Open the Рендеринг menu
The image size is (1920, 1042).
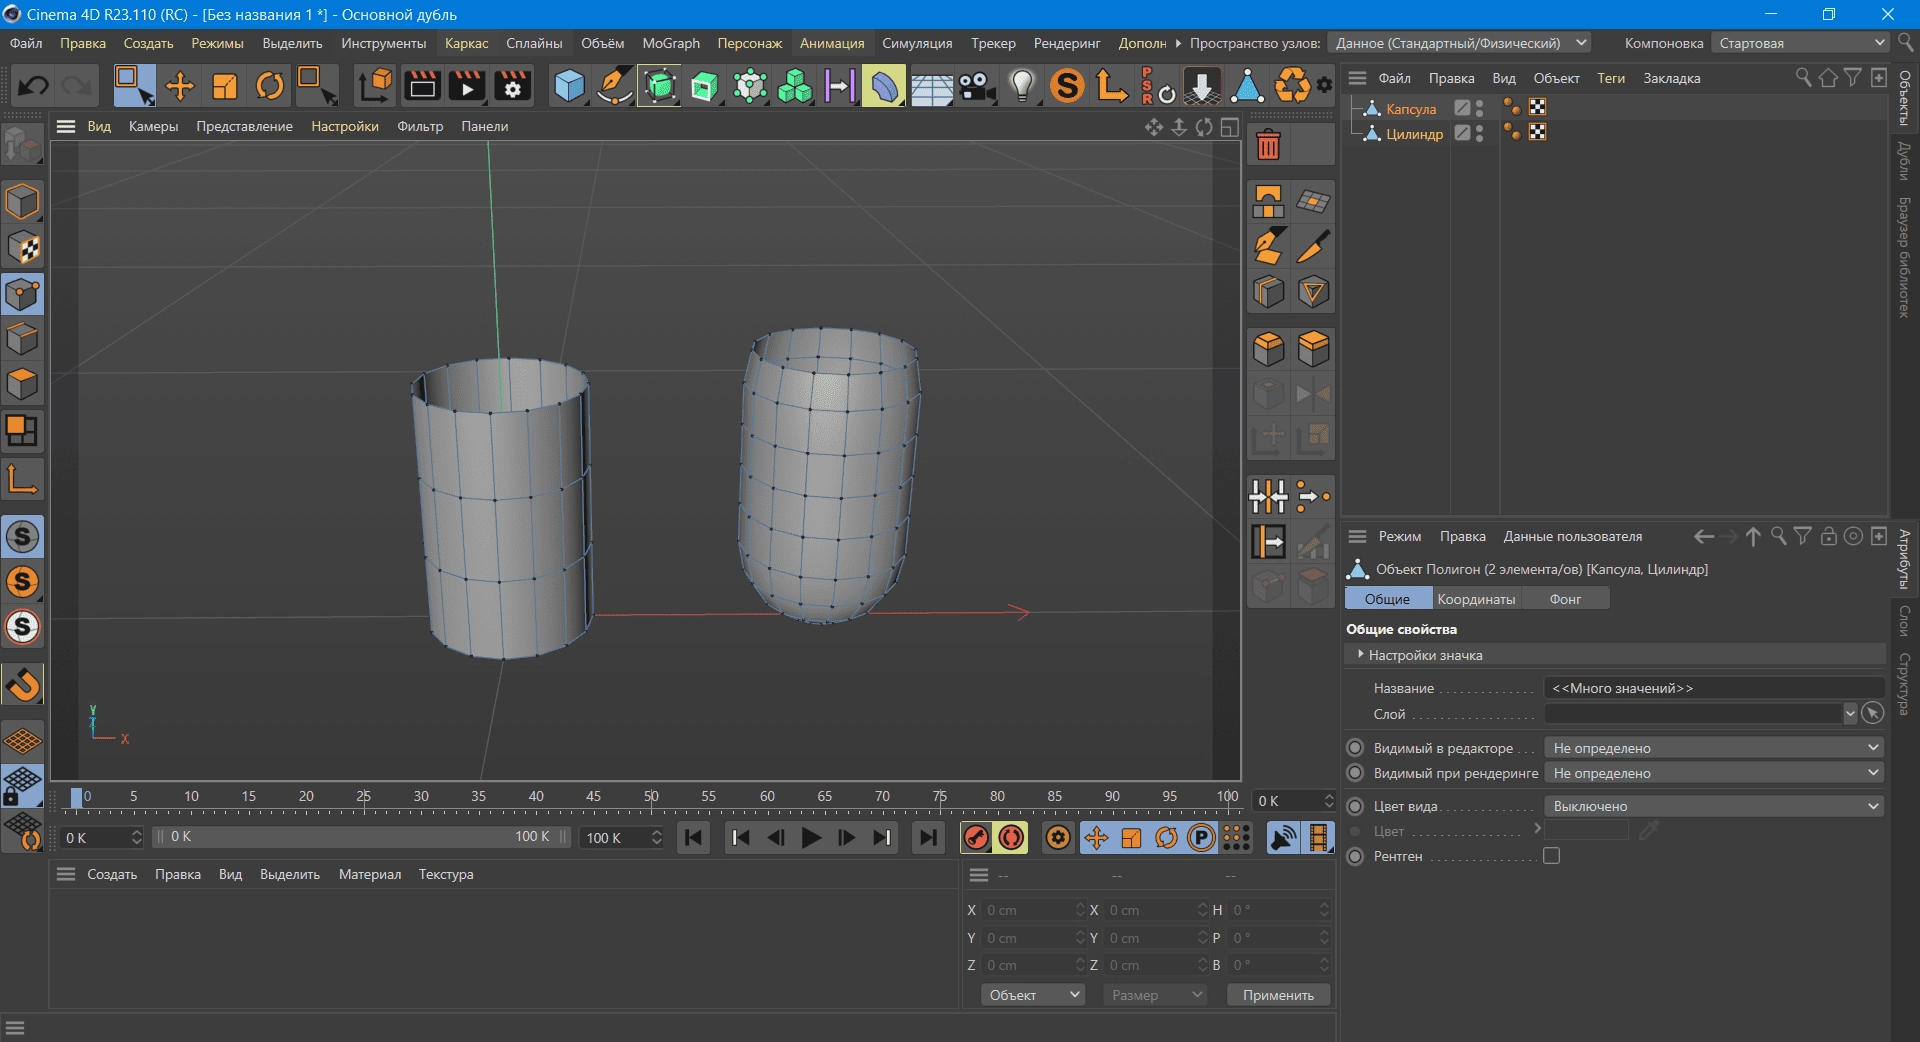1066,43
